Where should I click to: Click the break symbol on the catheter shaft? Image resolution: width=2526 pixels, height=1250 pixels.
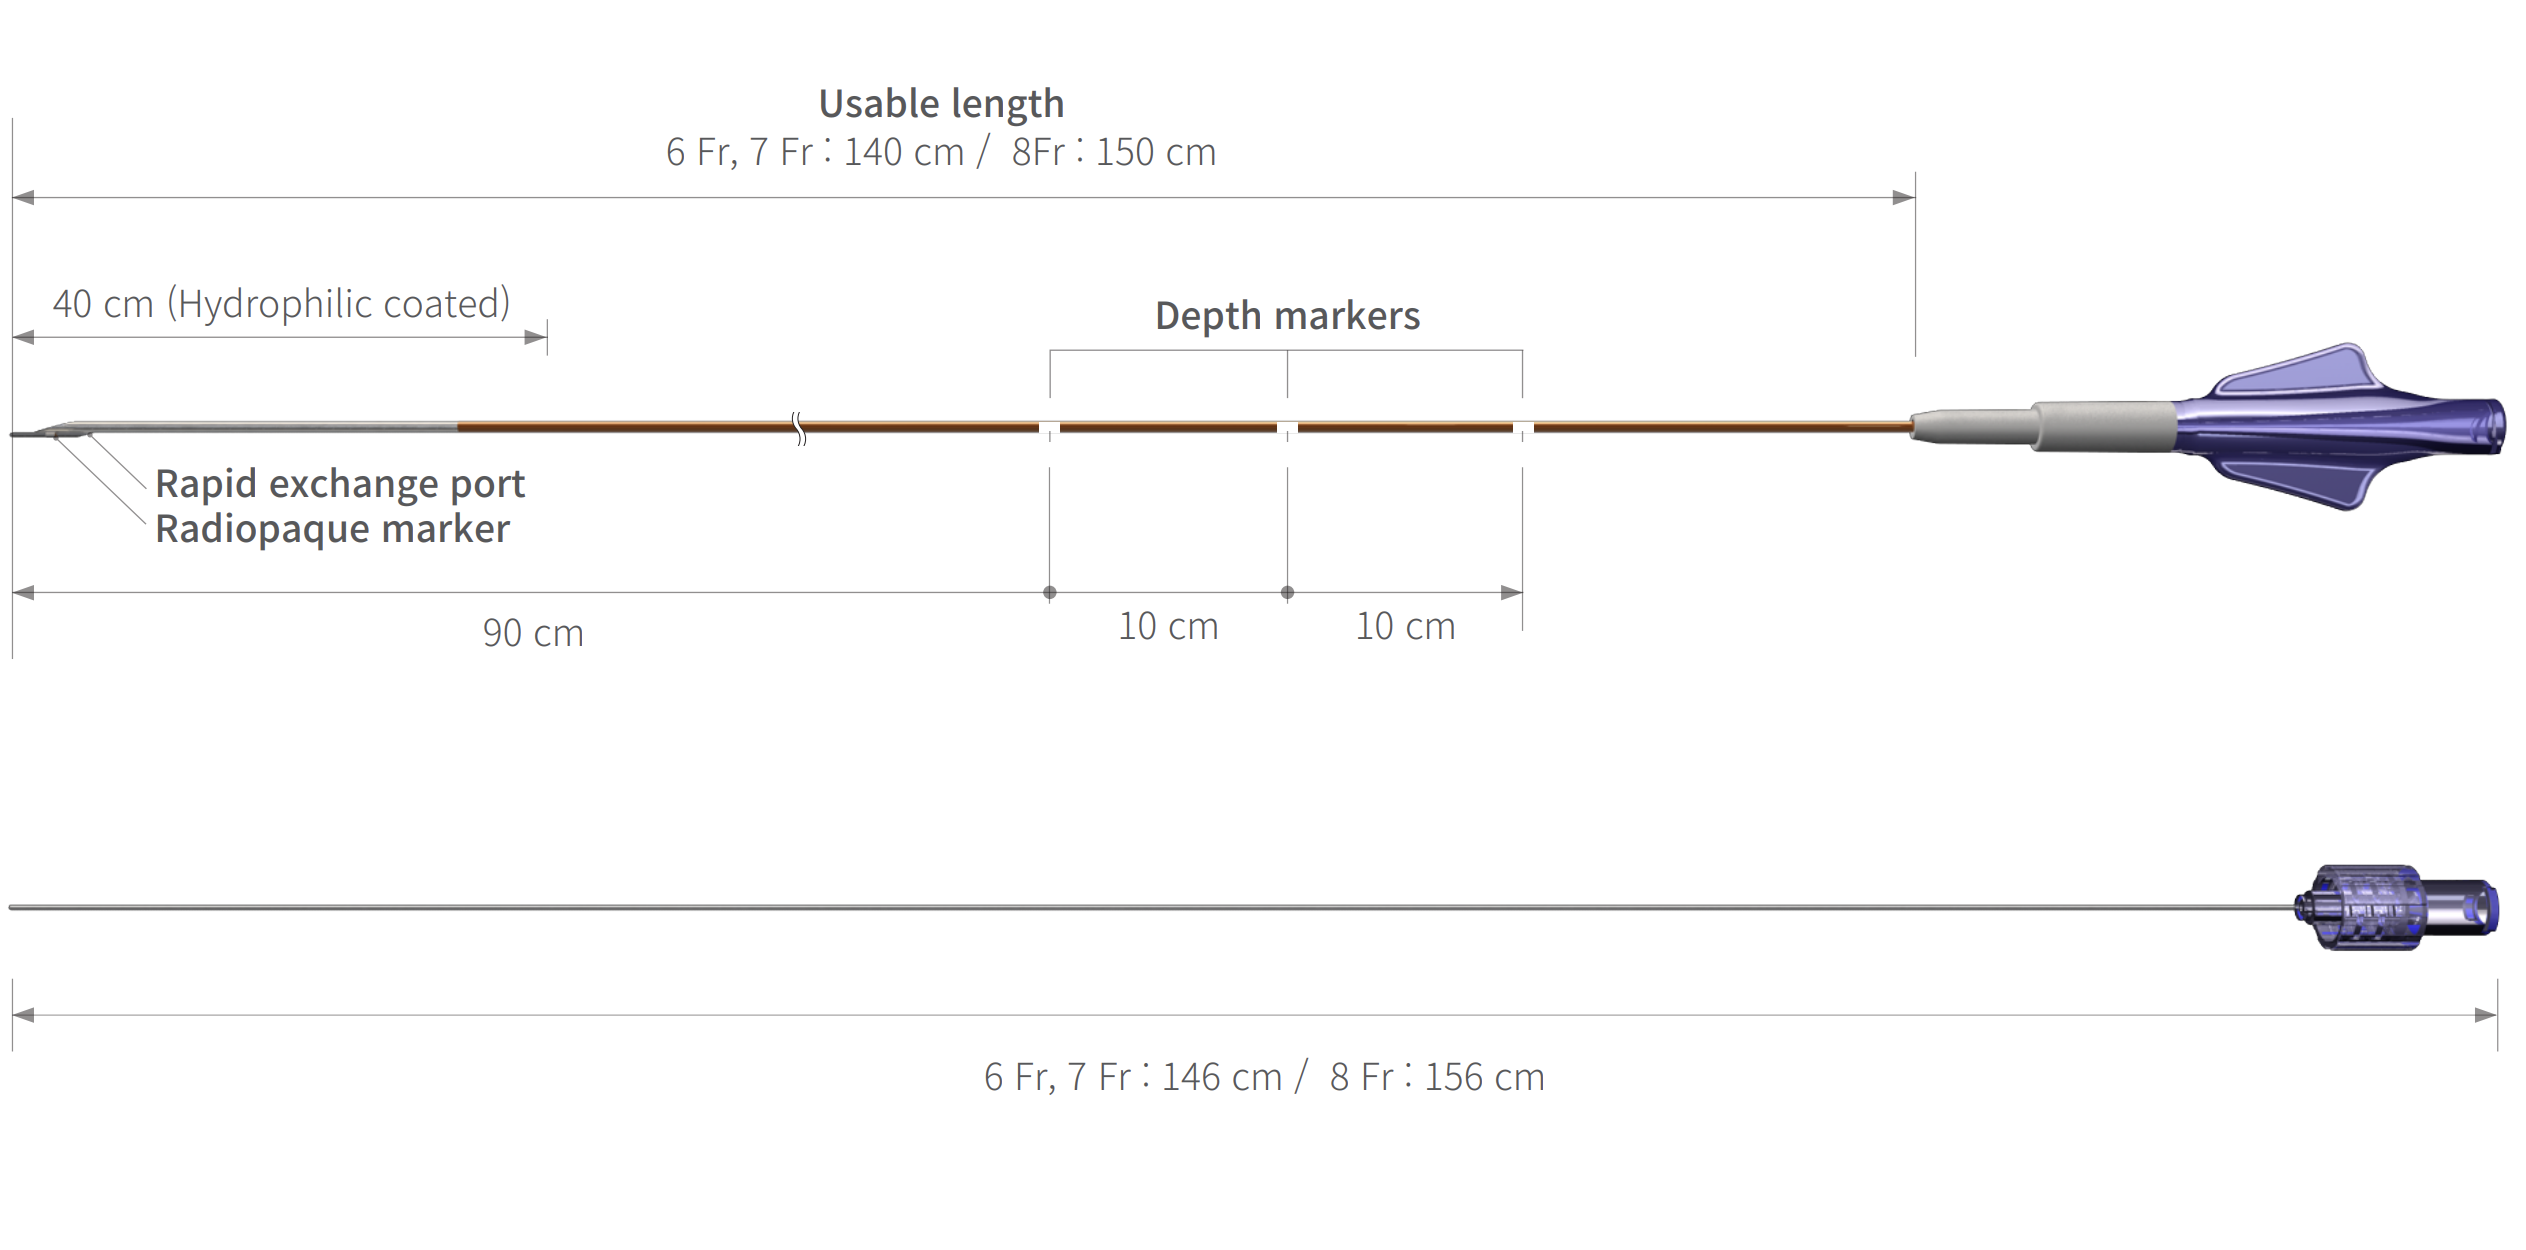(799, 428)
